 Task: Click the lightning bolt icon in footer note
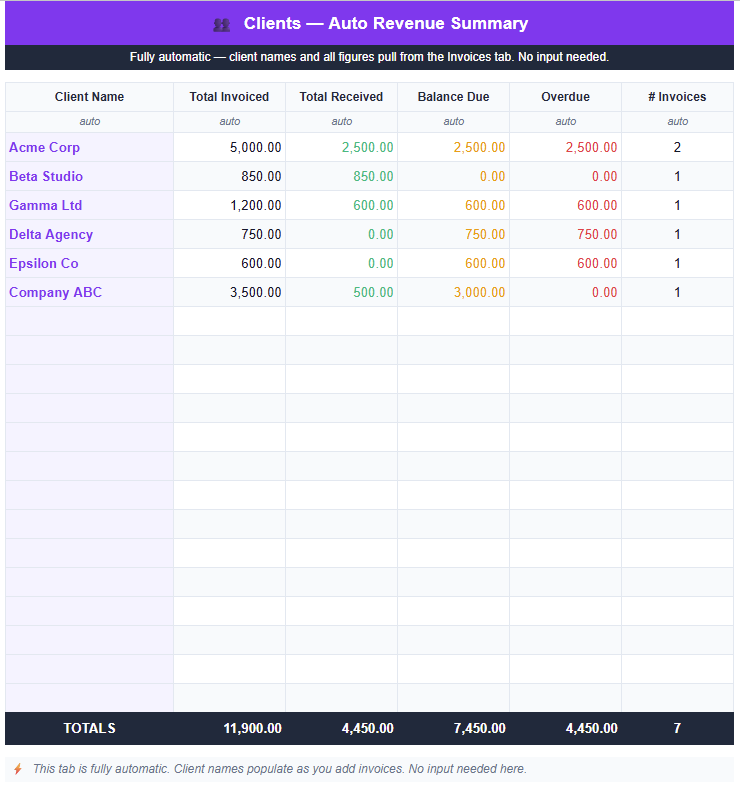[18, 769]
